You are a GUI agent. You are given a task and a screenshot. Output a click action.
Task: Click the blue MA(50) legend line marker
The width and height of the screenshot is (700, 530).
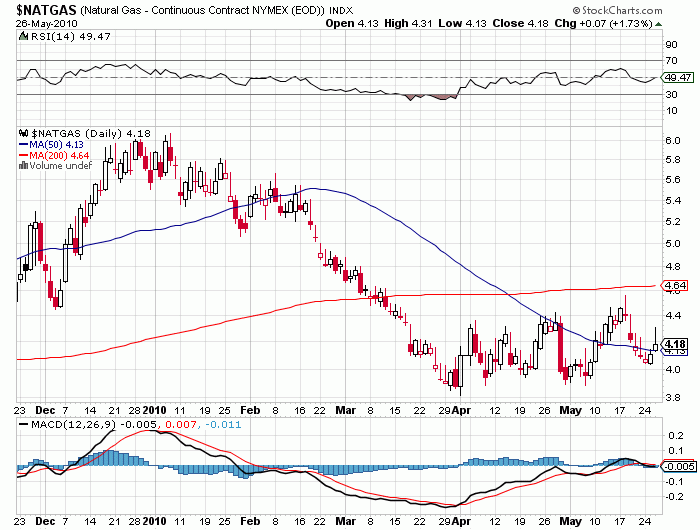click(x=23, y=144)
